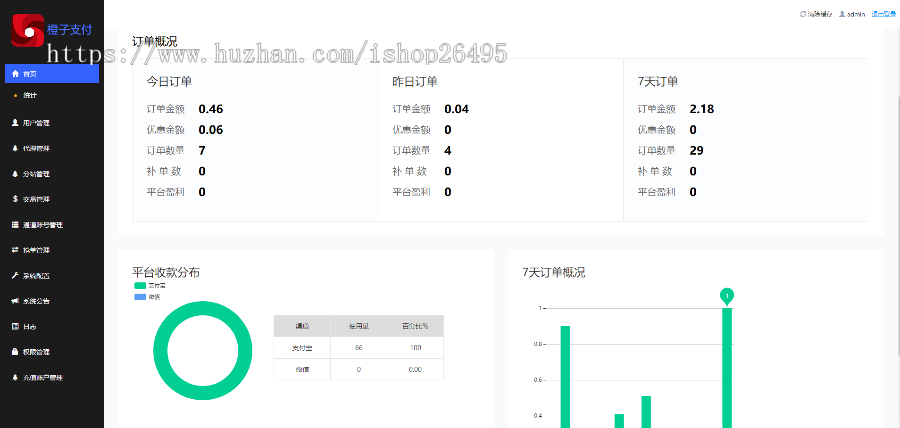Viewport: 900px width, 428px height.
Task: Click the 支付宝 table cell
Action: 302,348
